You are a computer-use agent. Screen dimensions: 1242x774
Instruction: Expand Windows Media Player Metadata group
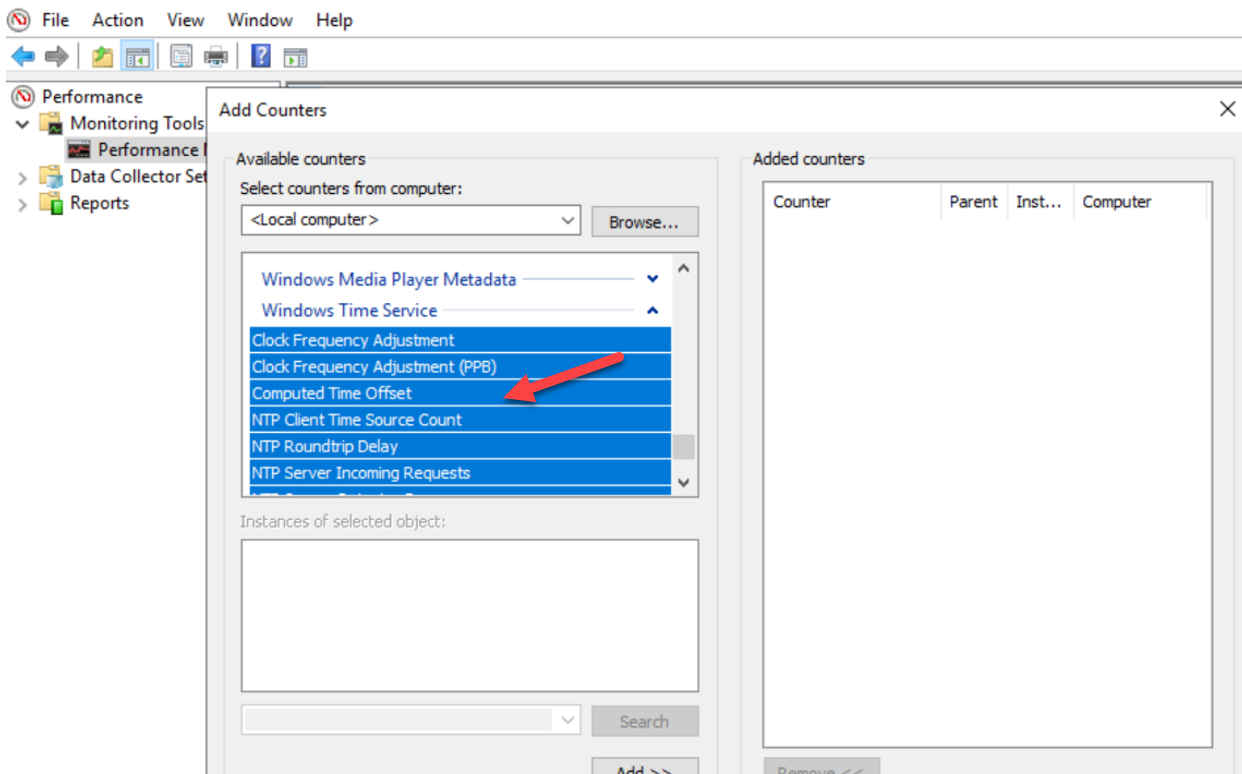tap(652, 280)
